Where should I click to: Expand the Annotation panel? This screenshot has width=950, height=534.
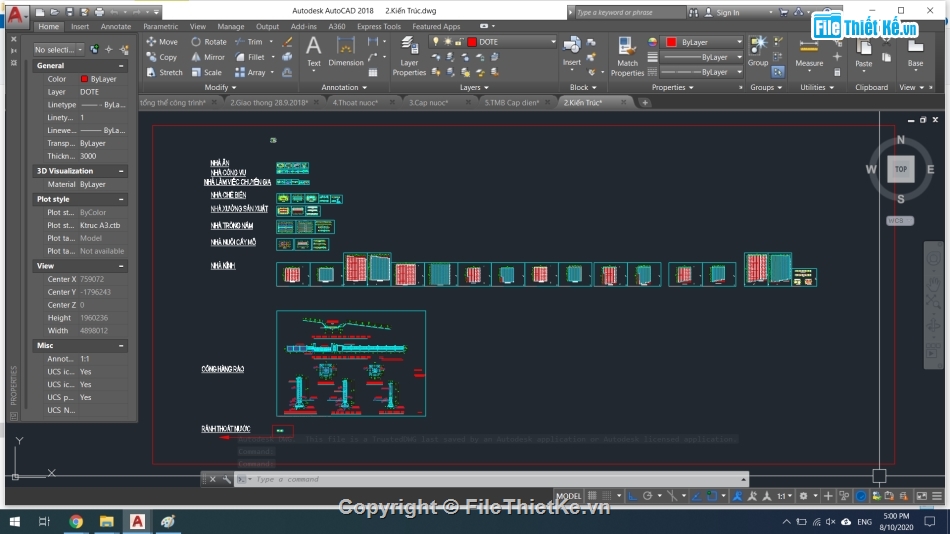[344, 87]
